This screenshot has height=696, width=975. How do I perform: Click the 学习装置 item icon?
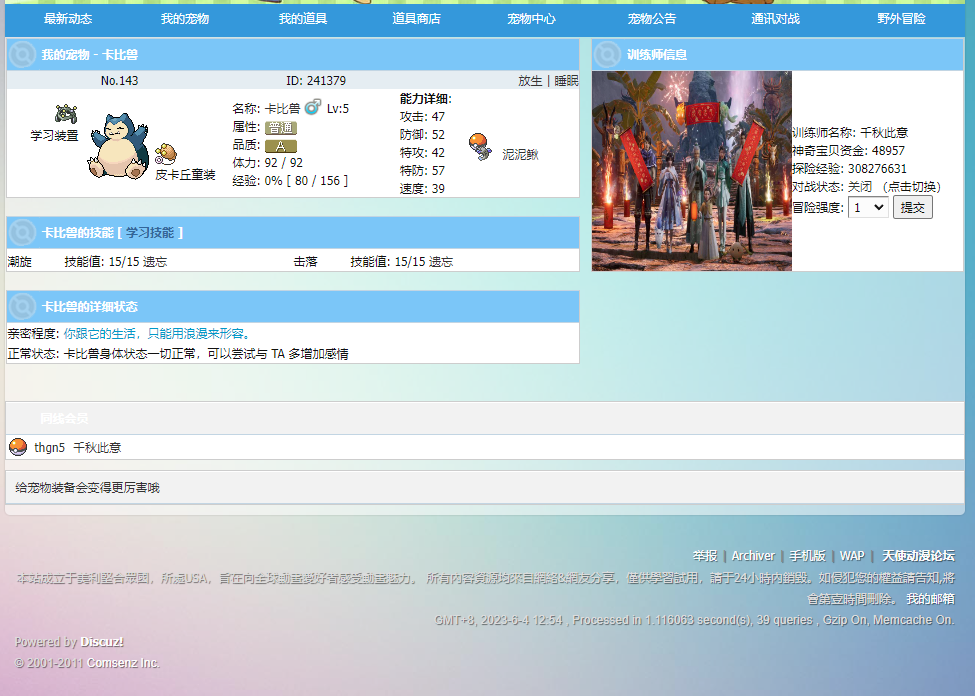[x=66, y=114]
